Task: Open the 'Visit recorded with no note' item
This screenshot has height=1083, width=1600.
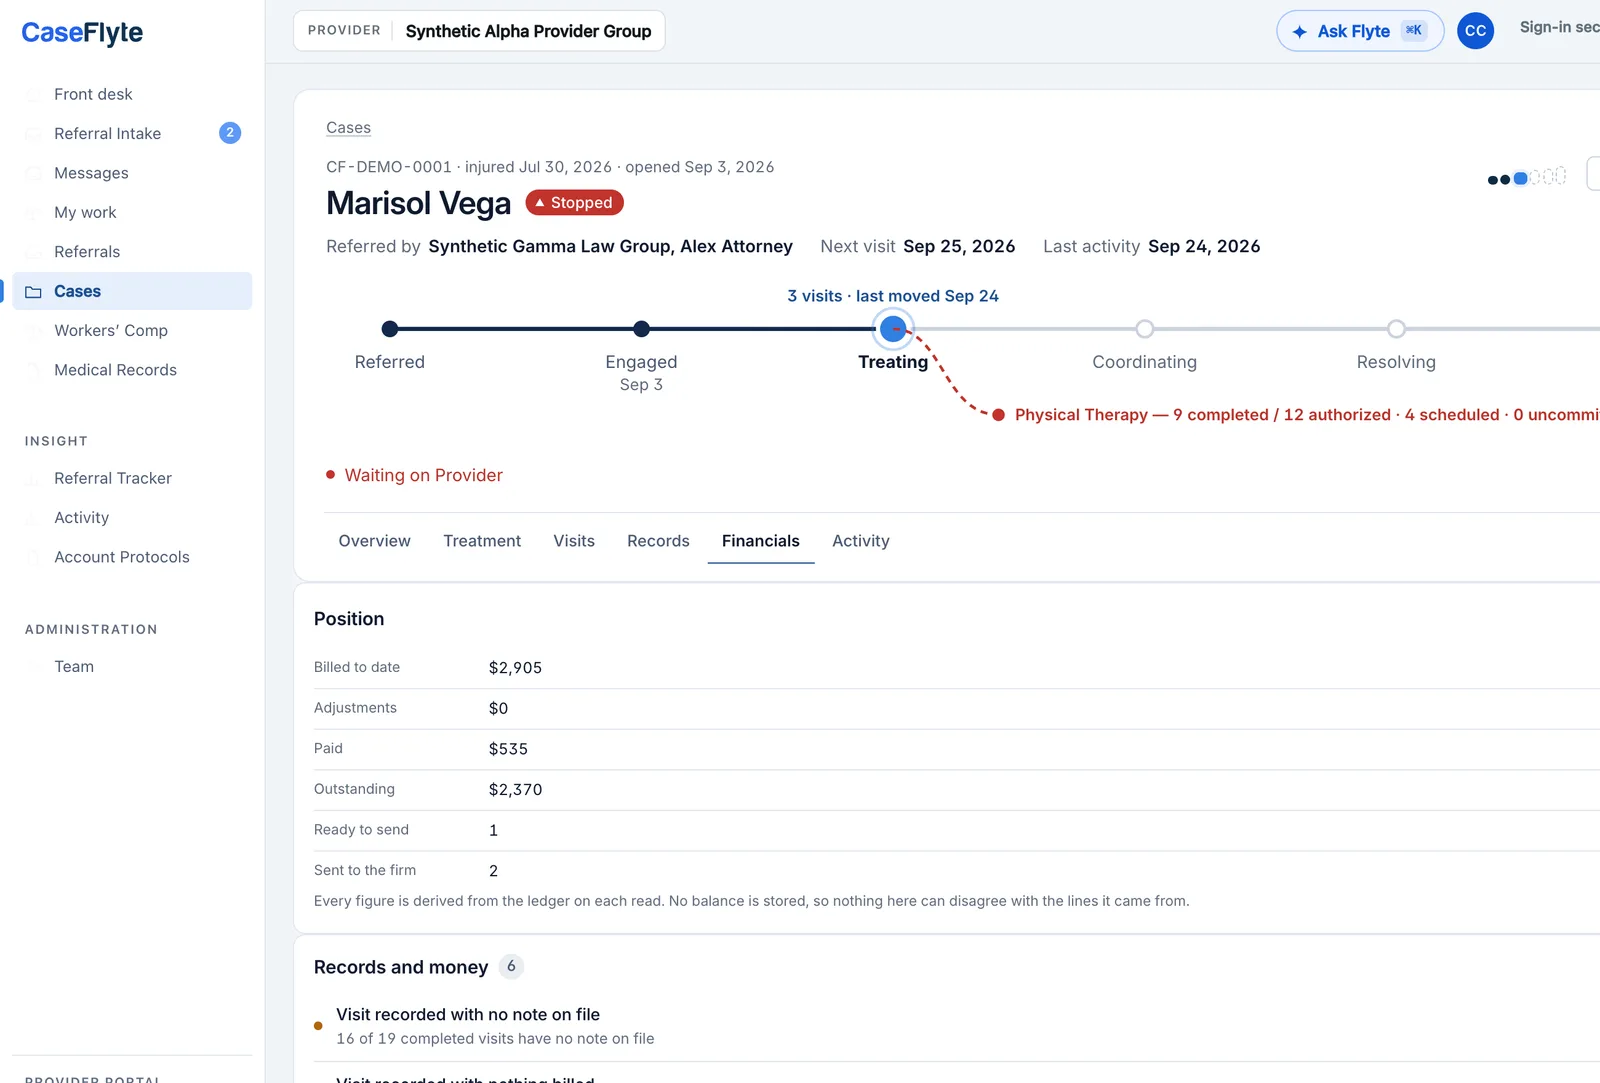Action: [x=467, y=1015]
